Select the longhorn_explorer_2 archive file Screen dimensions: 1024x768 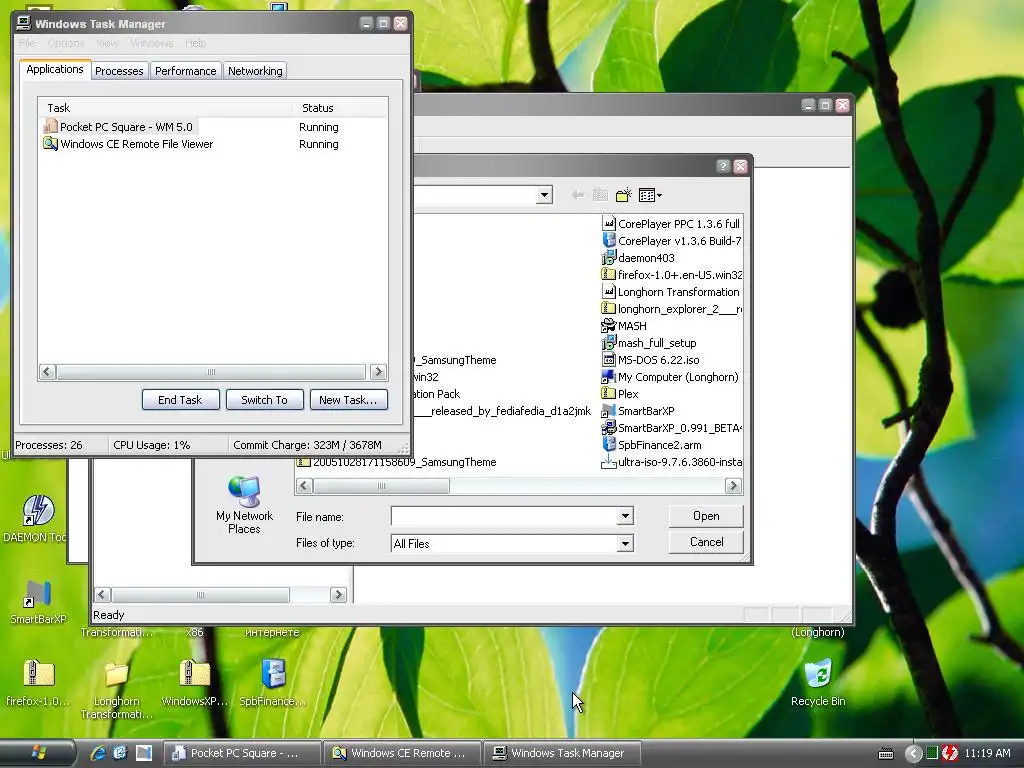(x=671, y=308)
